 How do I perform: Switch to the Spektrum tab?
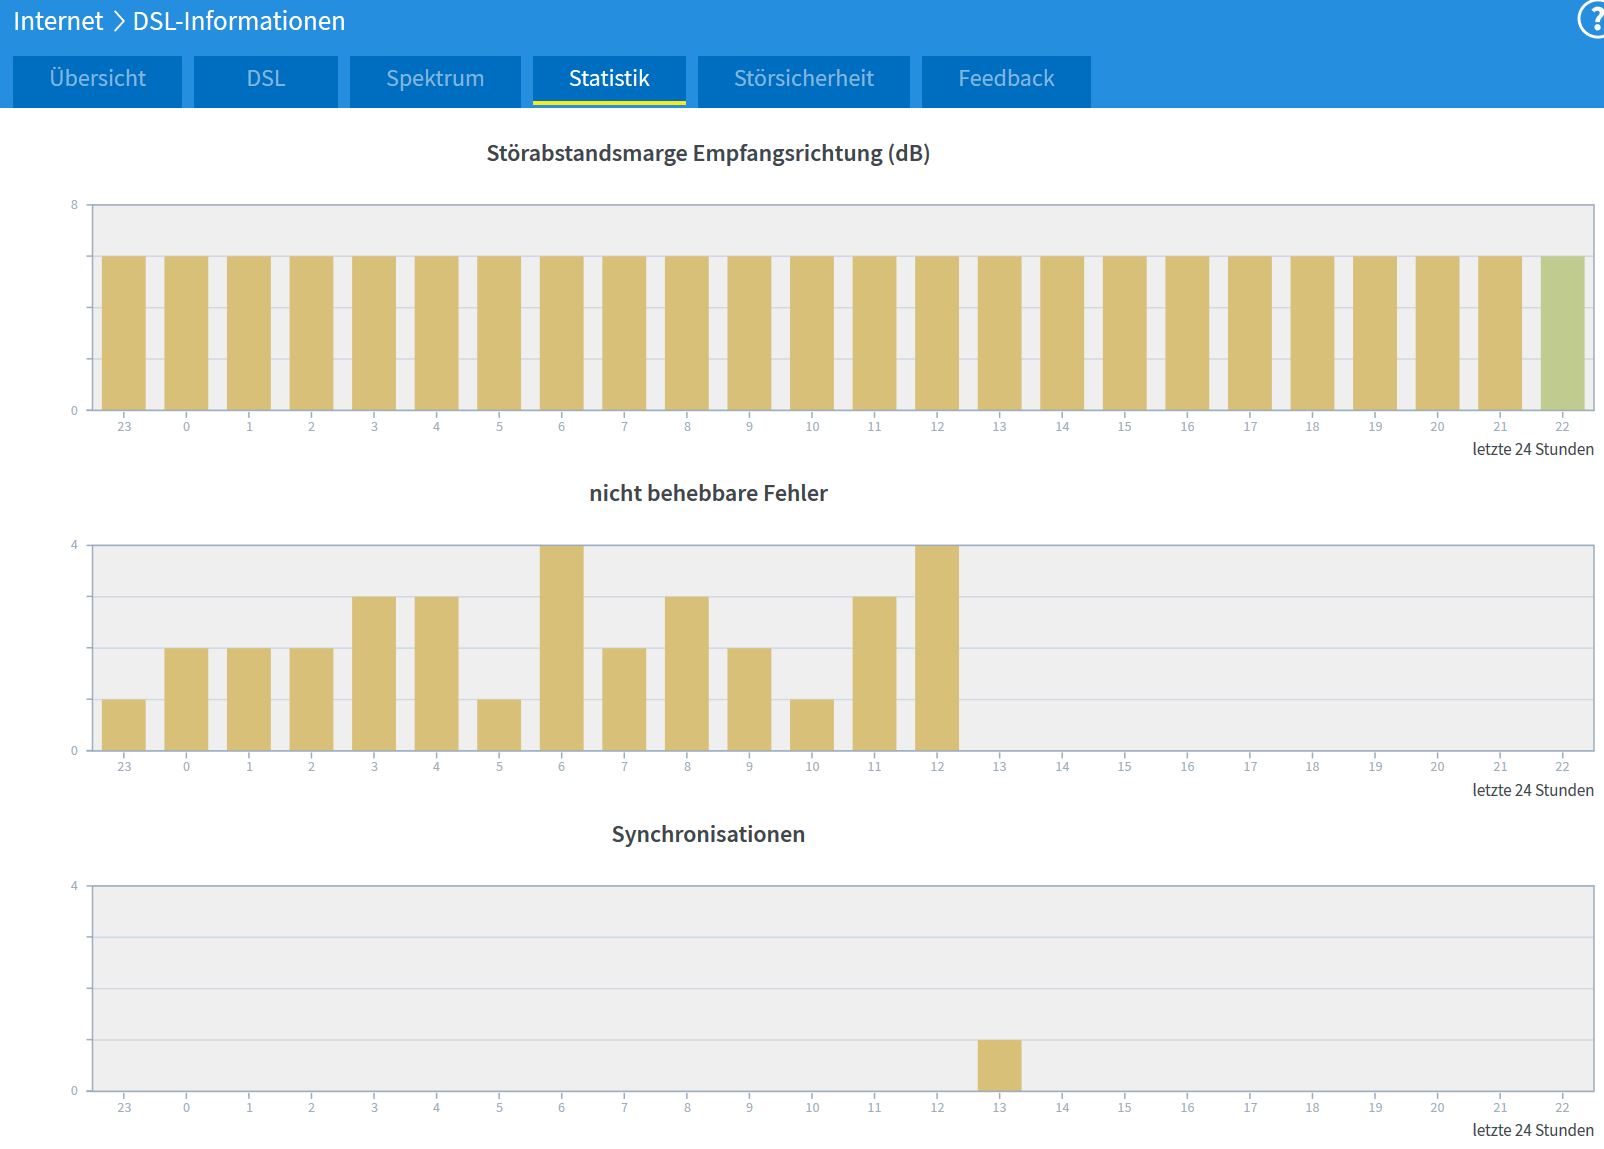tap(435, 80)
